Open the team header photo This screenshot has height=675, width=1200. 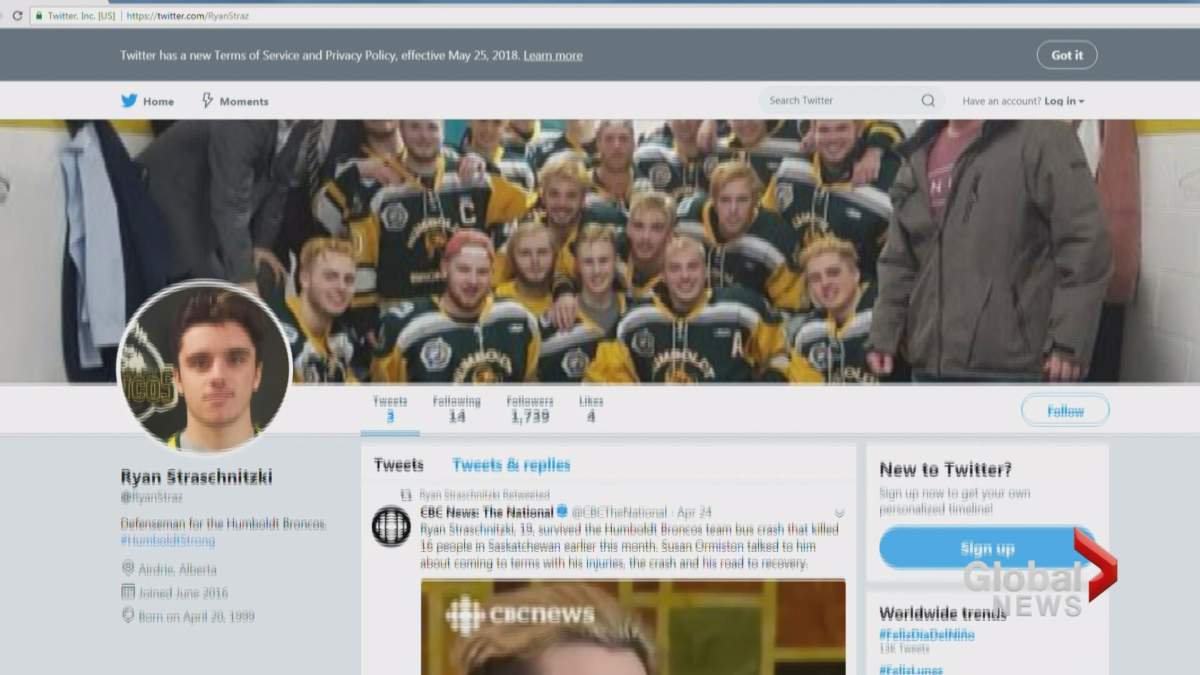point(600,251)
